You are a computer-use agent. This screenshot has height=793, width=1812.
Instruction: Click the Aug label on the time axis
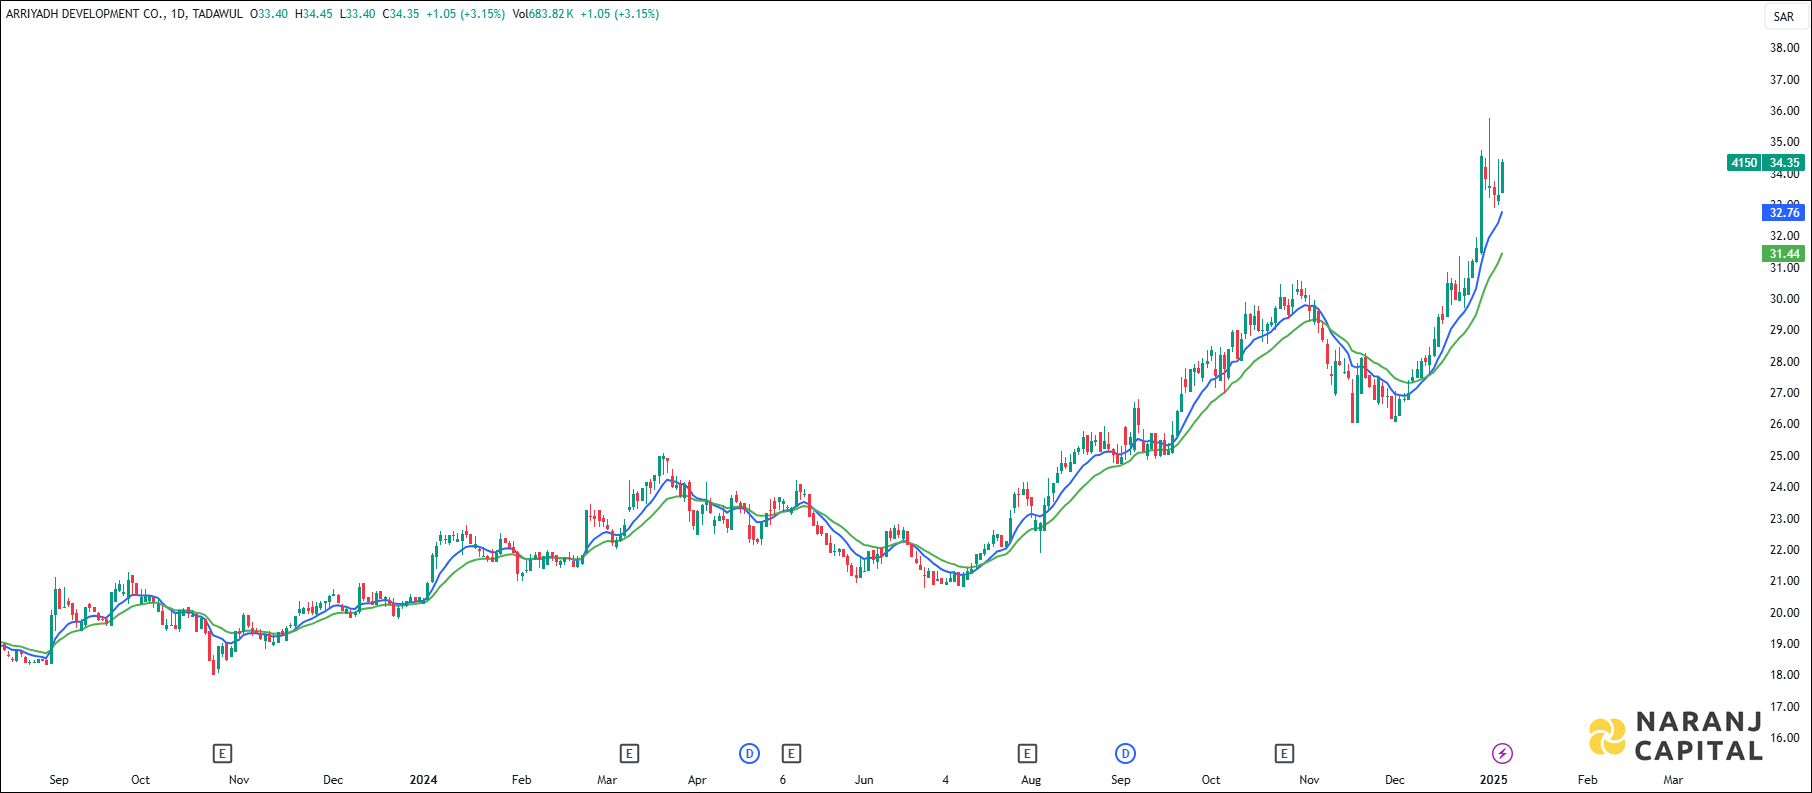[x=1031, y=780]
